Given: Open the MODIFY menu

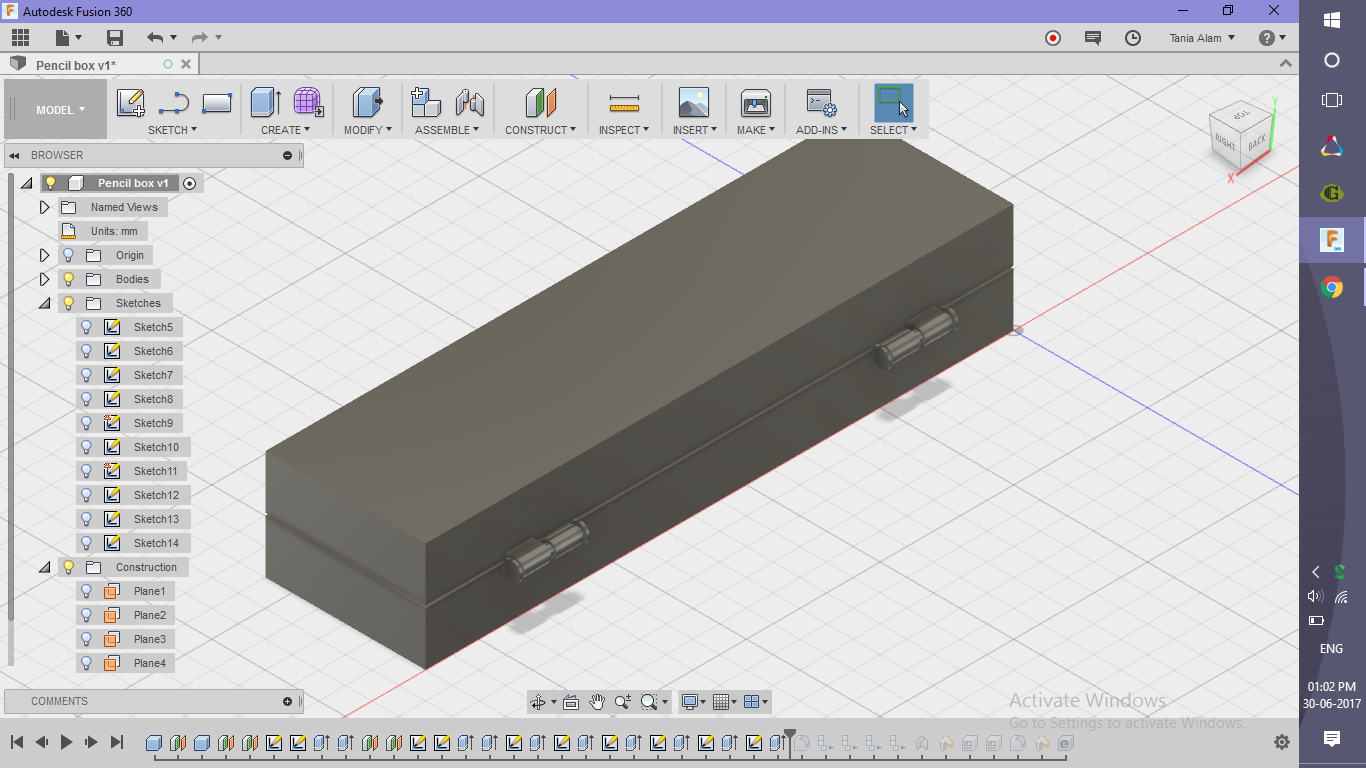Looking at the screenshot, I should coord(367,130).
